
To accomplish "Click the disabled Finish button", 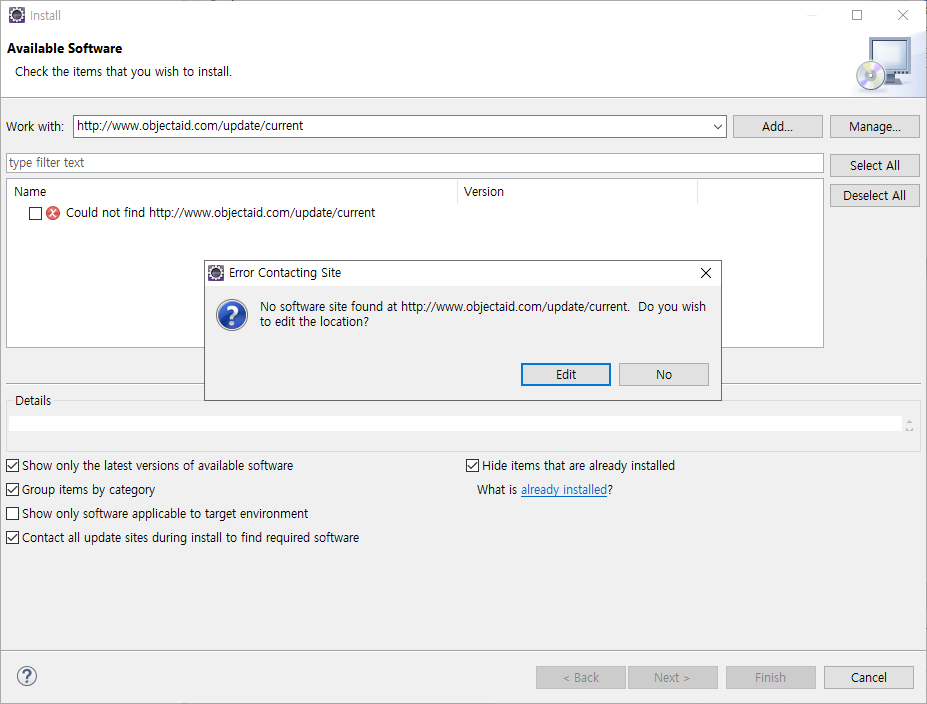I will pyautogui.click(x=770, y=677).
